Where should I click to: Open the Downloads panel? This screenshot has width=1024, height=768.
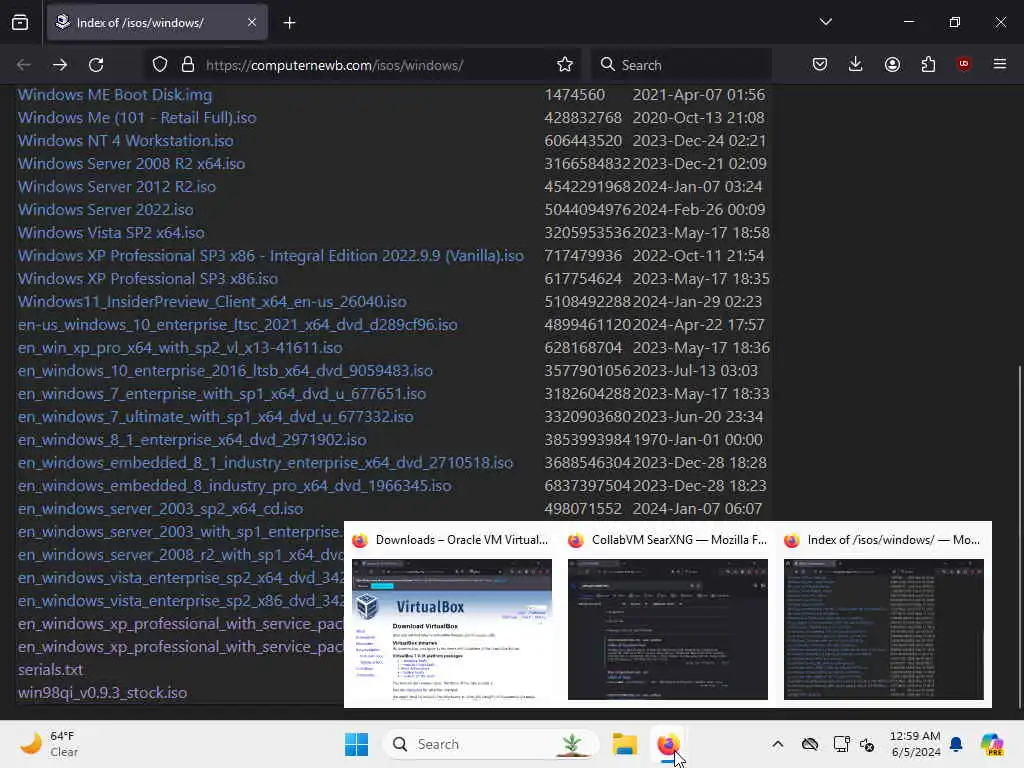pyautogui.click(x=856, y=64)
